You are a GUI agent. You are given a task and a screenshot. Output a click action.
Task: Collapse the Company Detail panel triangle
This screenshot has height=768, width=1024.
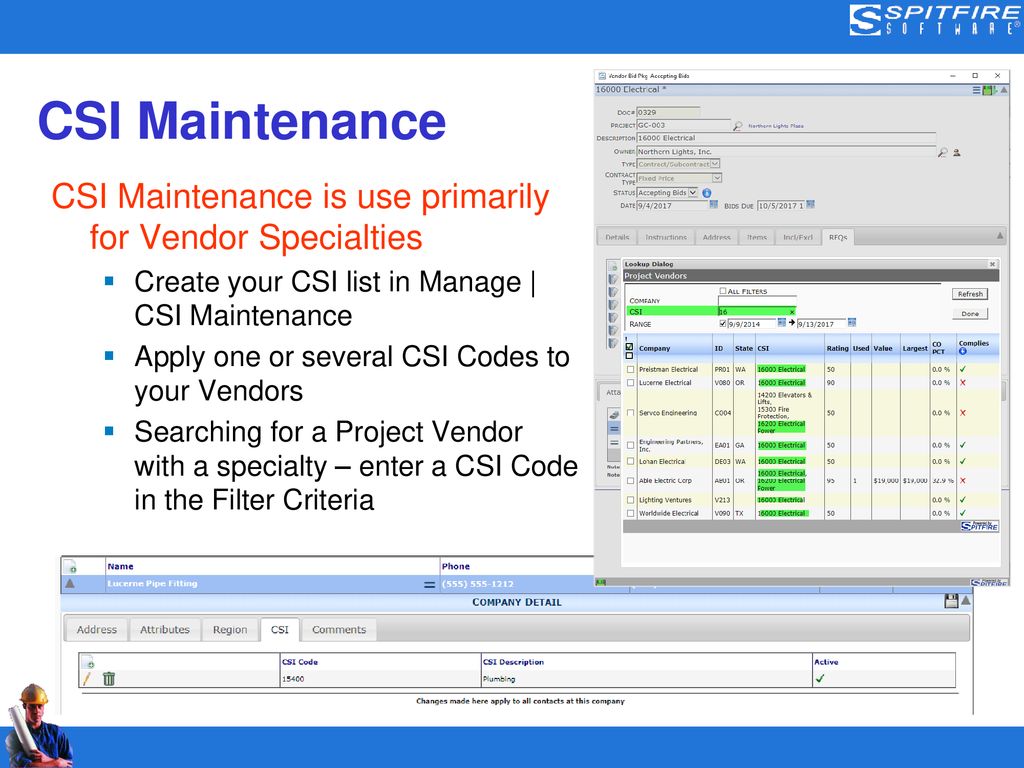pos(965,601)
